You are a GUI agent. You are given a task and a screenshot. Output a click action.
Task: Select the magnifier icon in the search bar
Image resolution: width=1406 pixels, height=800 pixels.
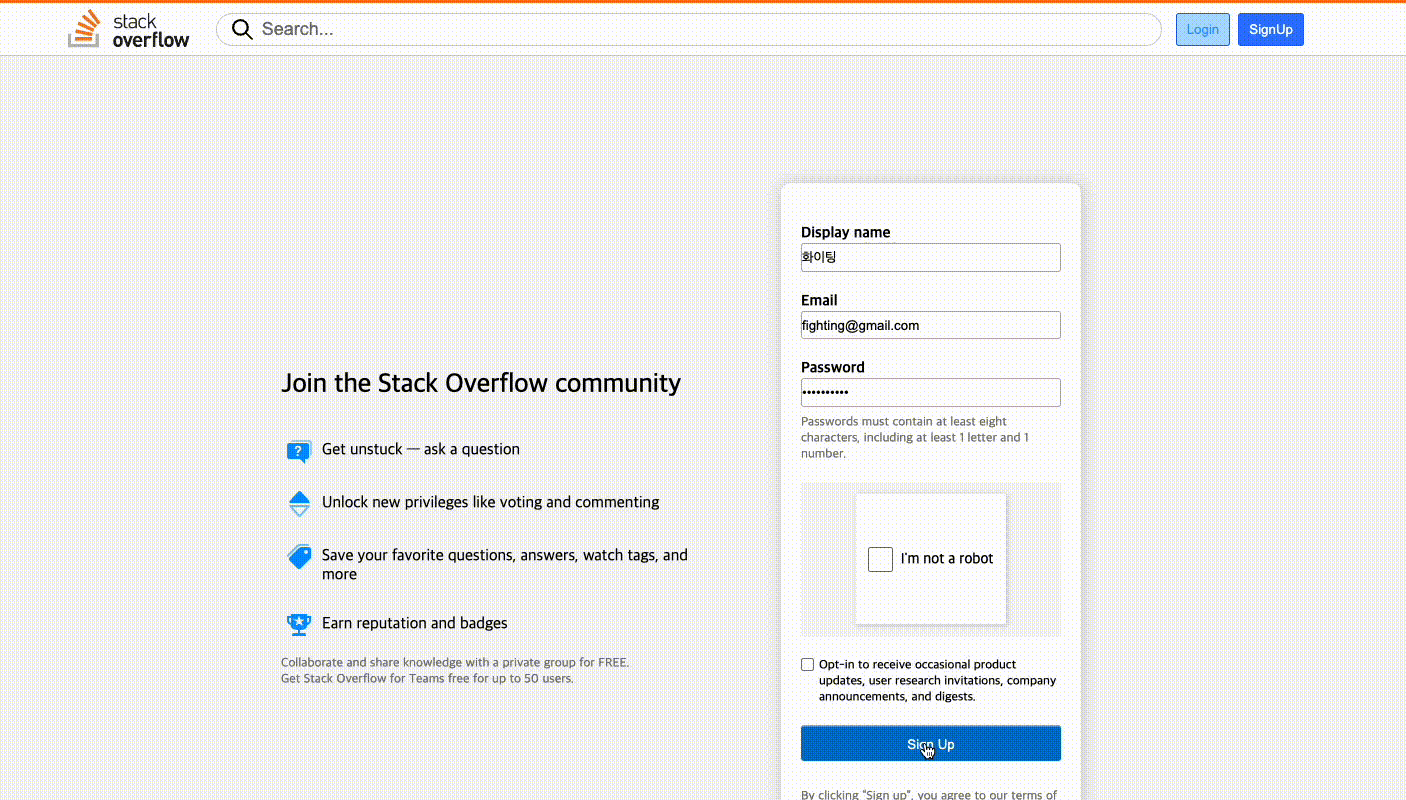tap(242, 29)
